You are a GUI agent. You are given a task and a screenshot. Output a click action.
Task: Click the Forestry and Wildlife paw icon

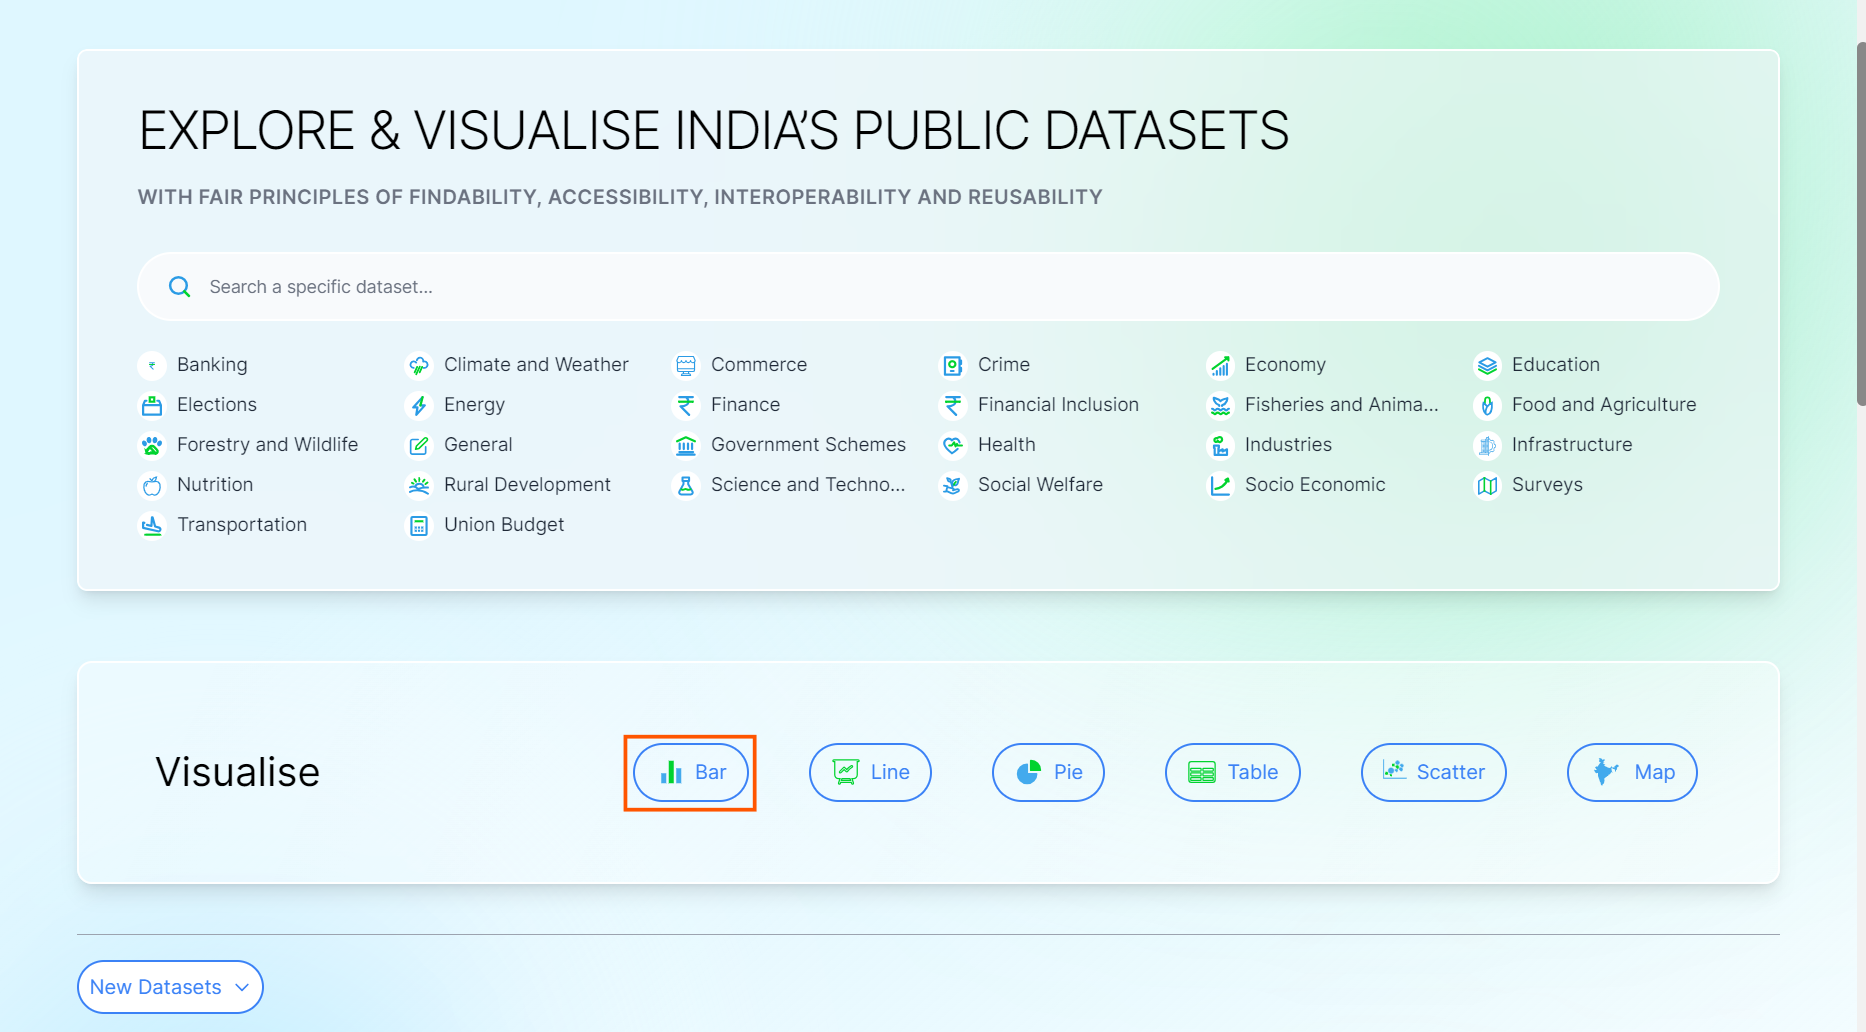point(152,445)
